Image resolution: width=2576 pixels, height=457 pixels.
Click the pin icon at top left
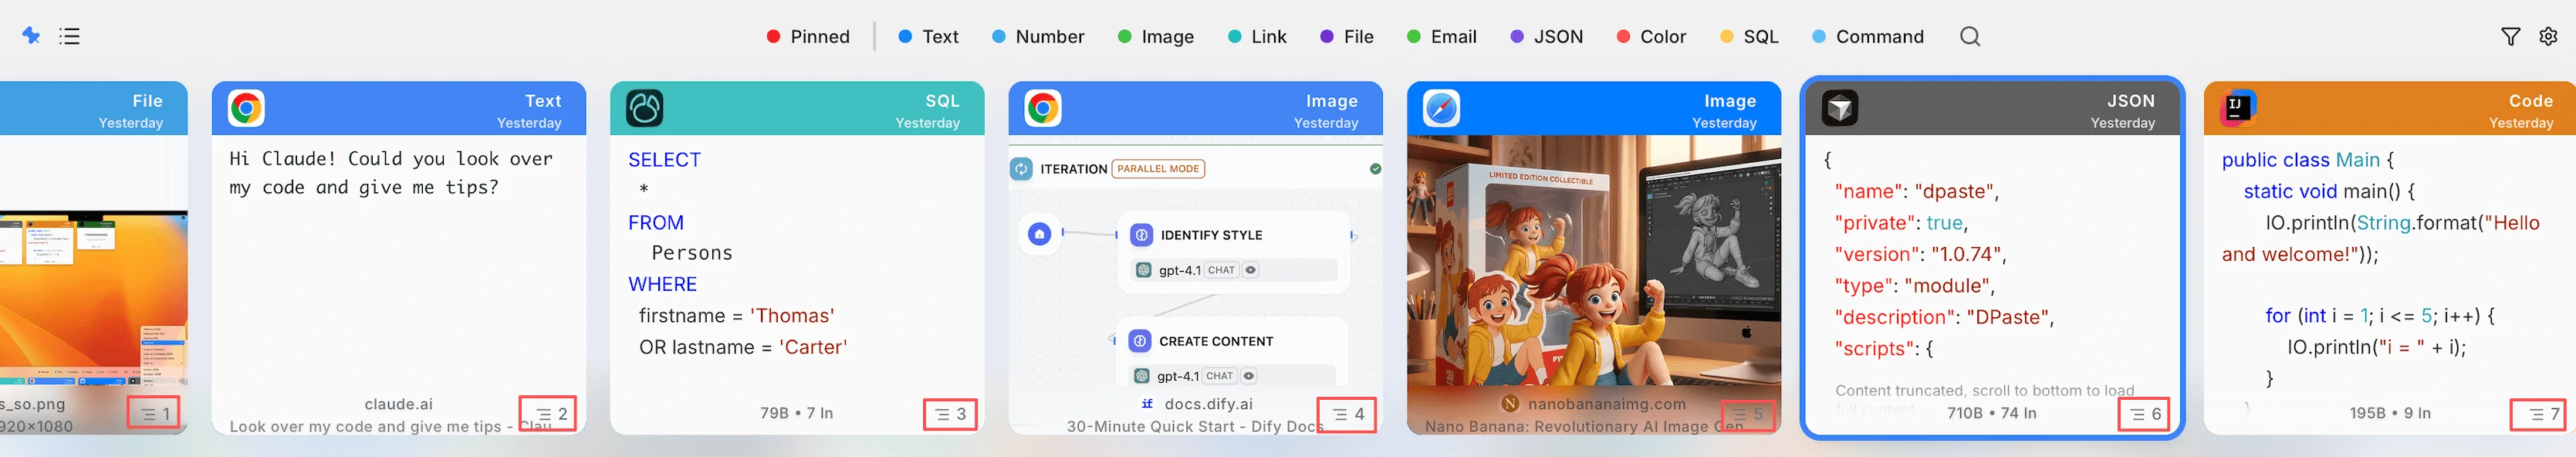31,36
